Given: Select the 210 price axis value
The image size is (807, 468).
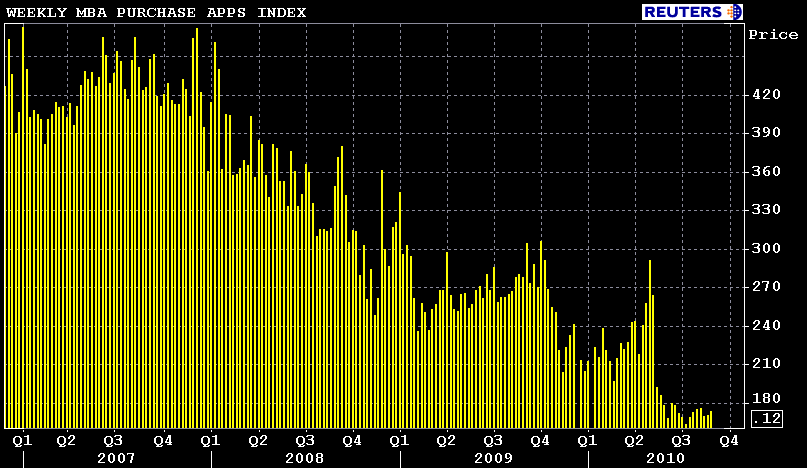Looking at the screenshot, I should click(765, 364).
